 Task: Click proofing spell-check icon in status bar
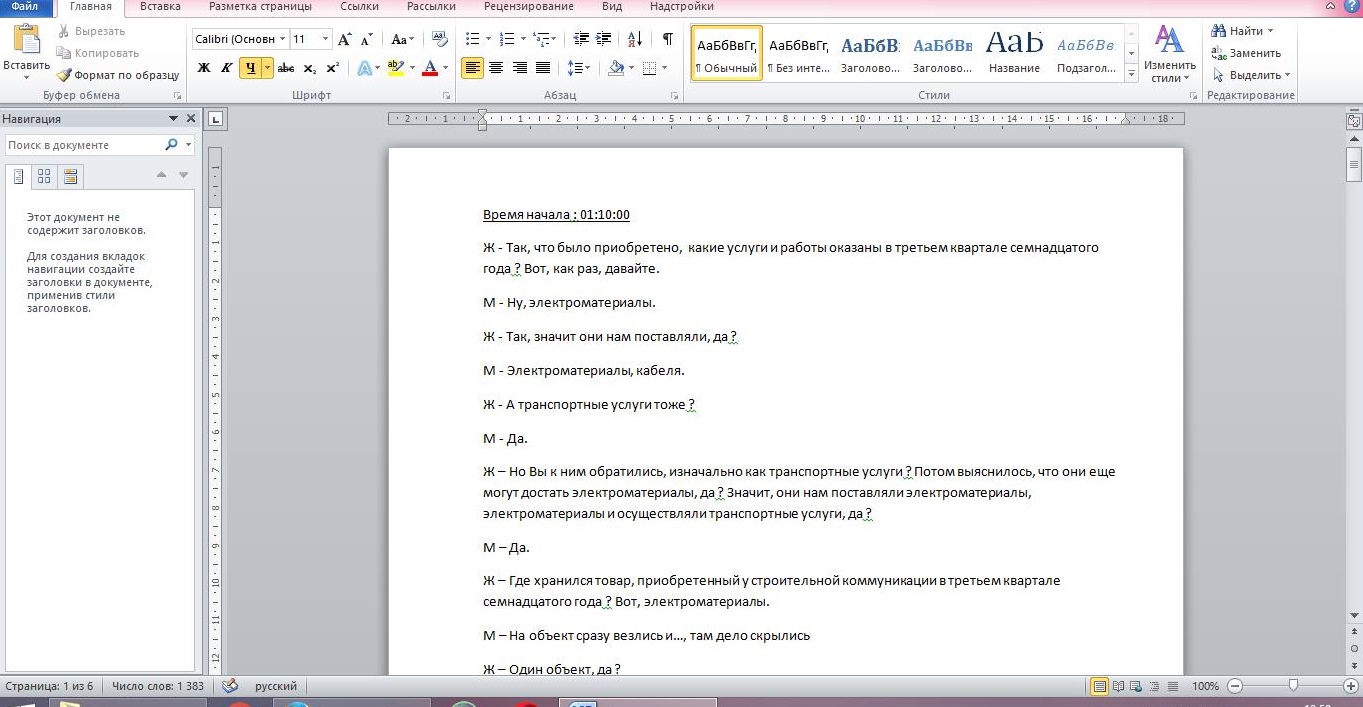[x=229, y=686]
